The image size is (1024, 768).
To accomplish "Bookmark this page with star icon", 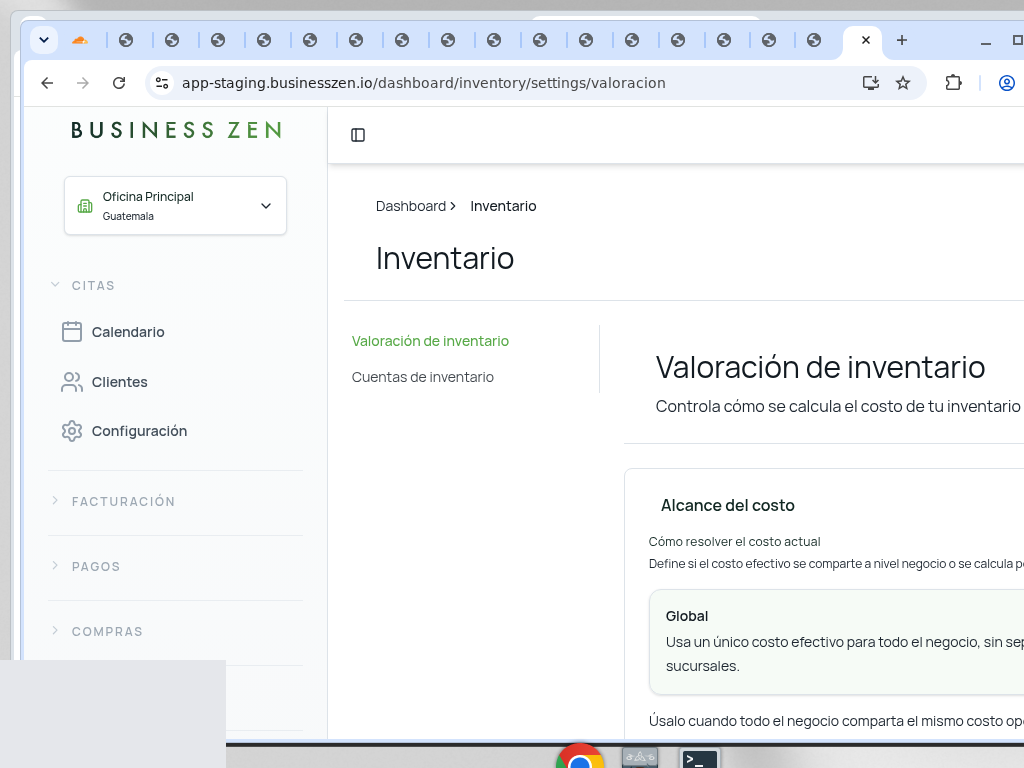I will (x=903, y=83).
